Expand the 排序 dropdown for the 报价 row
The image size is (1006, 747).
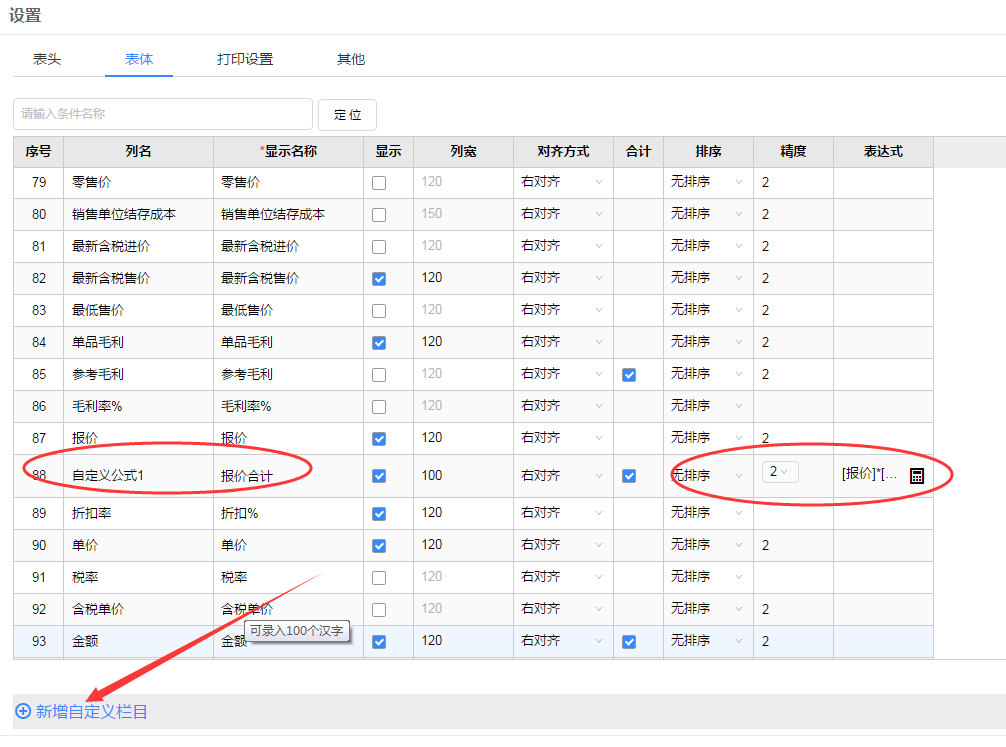coord(708,438)
